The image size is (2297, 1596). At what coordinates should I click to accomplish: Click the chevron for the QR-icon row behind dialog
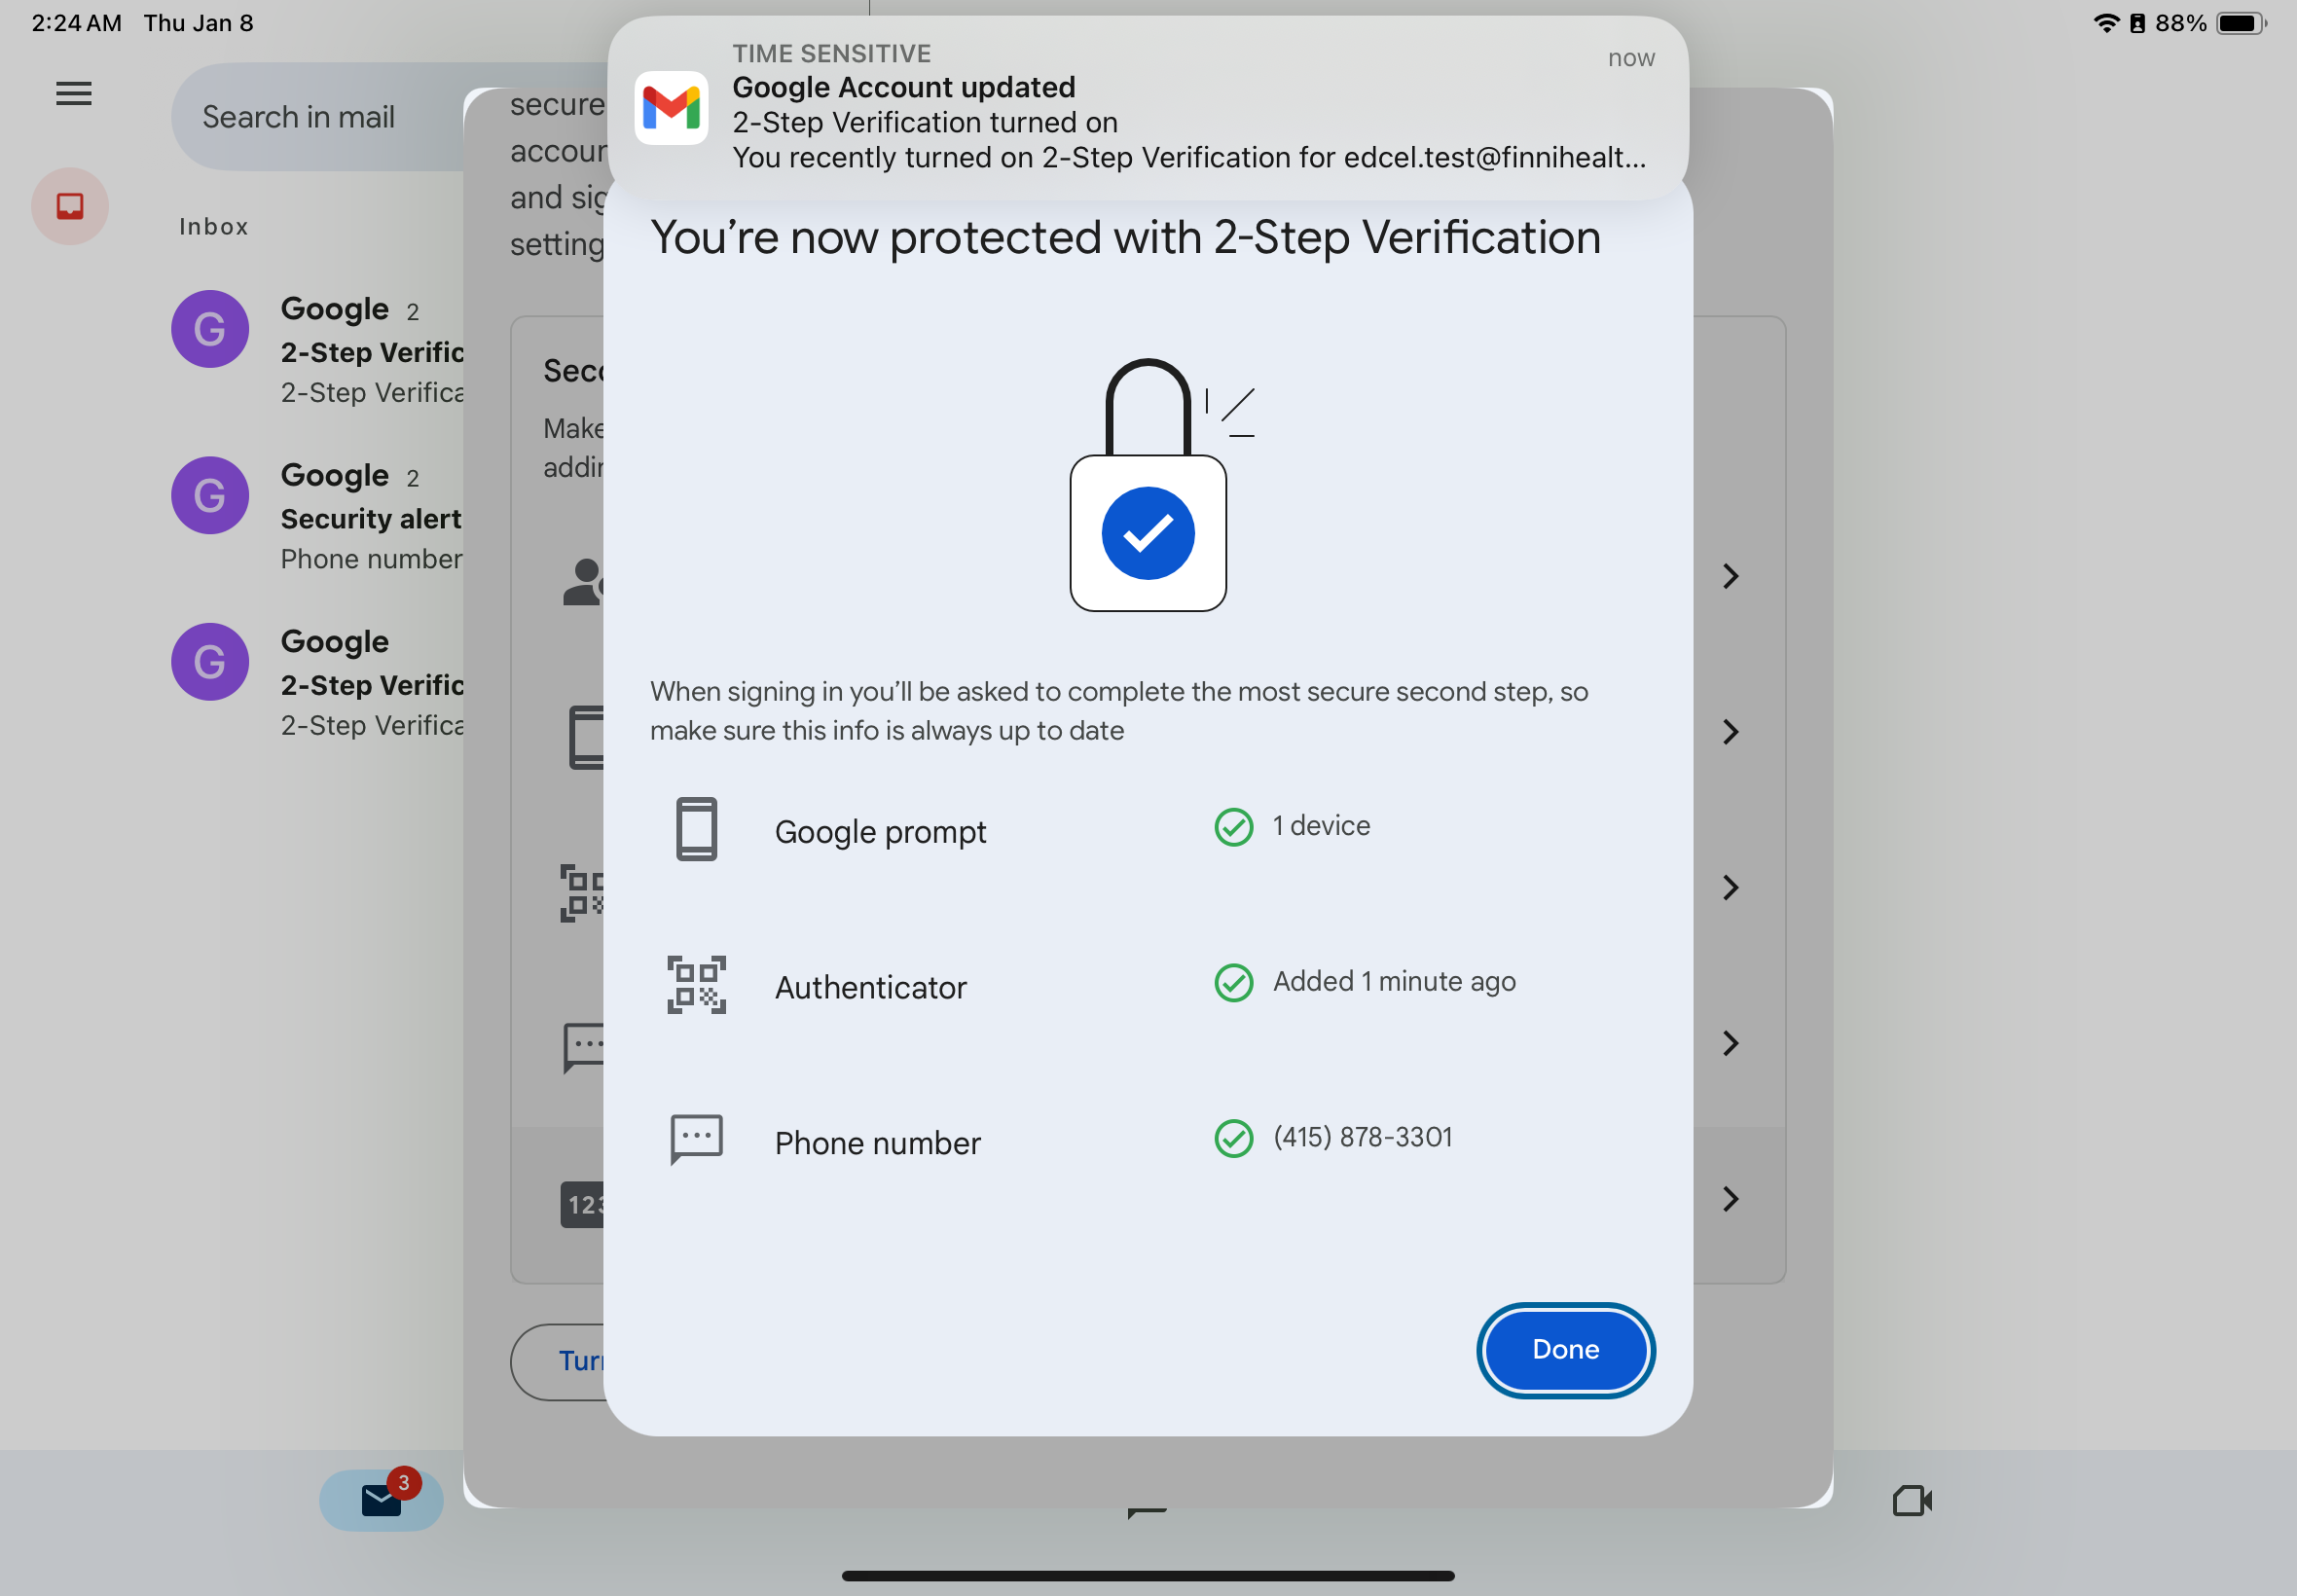(1730, 888)
